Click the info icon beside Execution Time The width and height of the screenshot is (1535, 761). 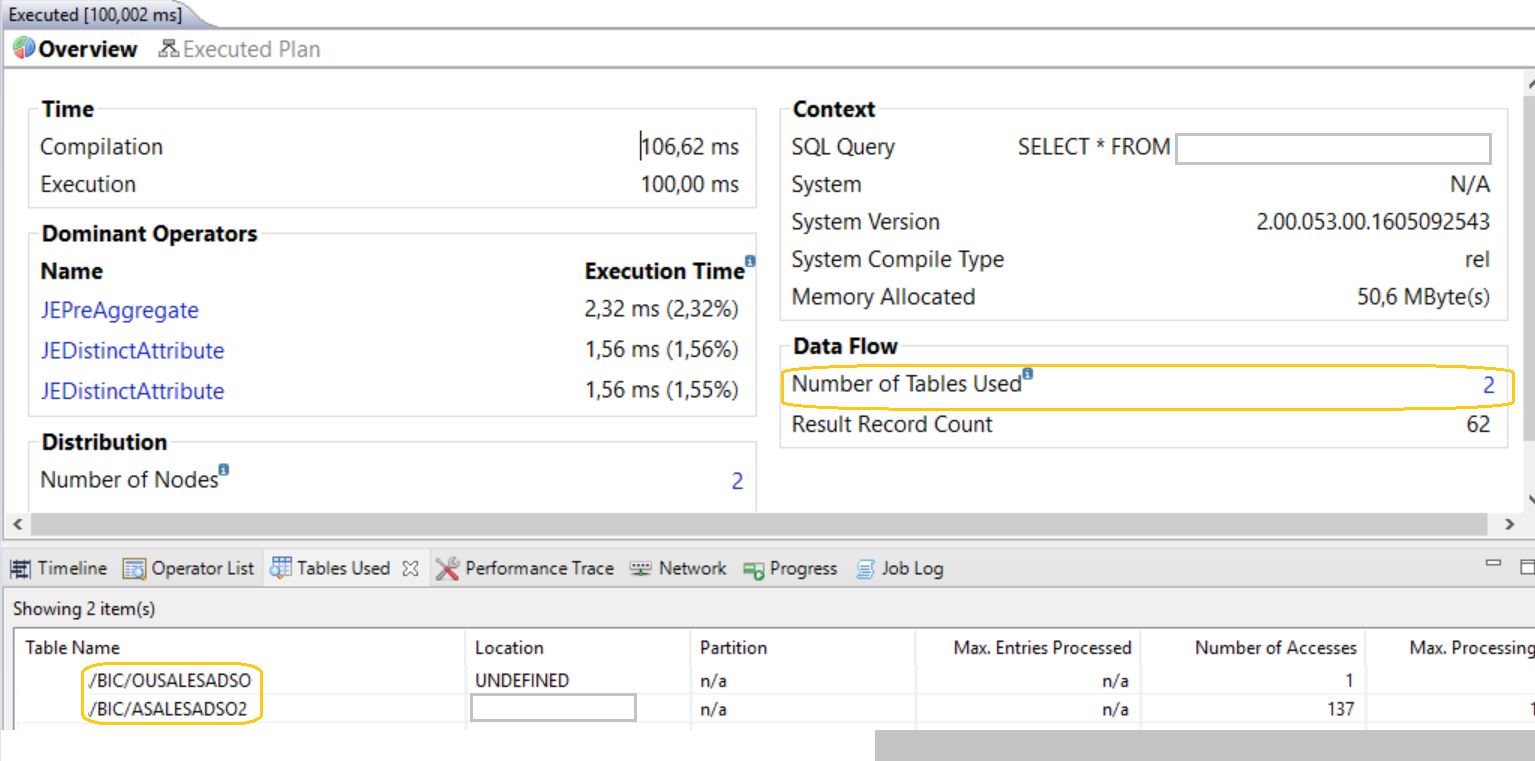(750, 262)
